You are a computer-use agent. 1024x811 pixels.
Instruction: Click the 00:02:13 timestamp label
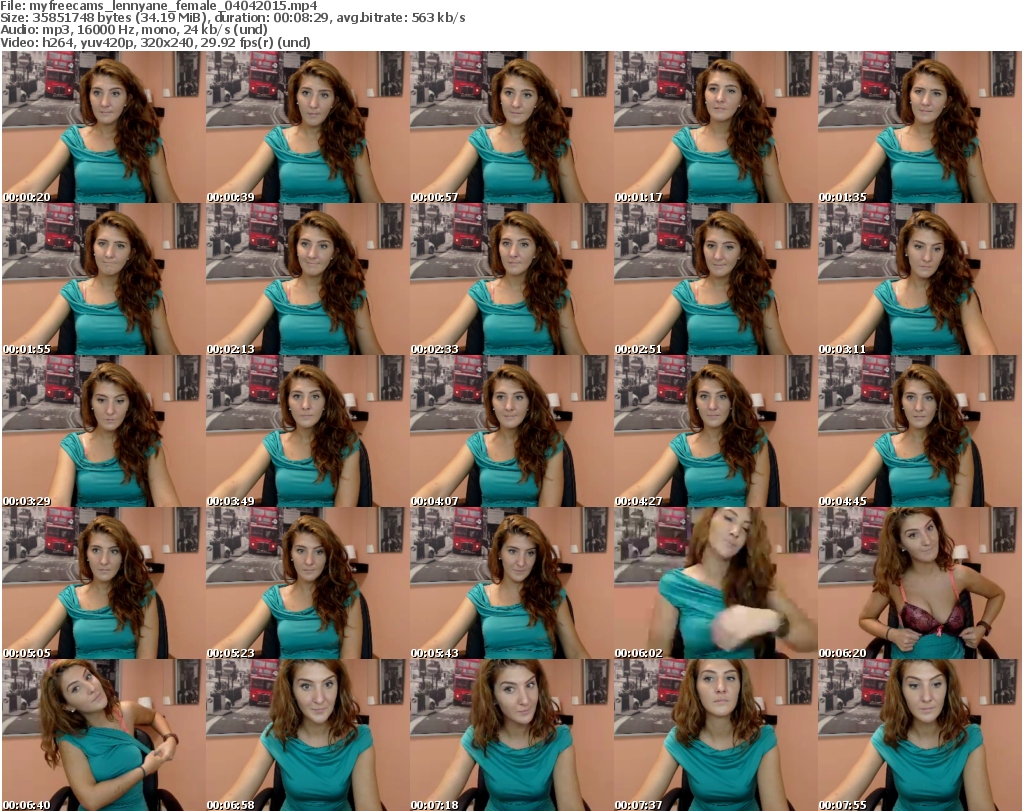(231, 349)
